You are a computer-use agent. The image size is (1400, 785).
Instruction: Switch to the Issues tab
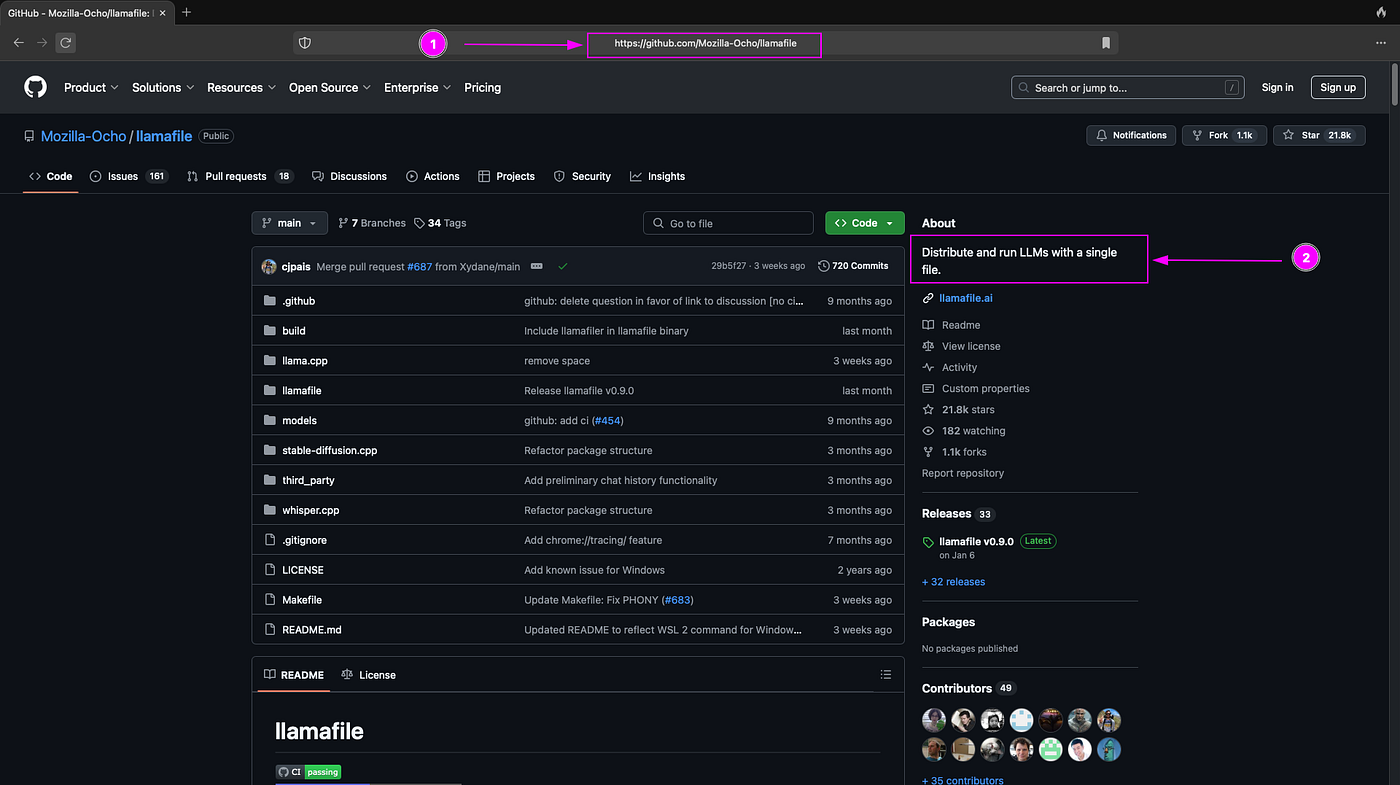tap(129, 176)
